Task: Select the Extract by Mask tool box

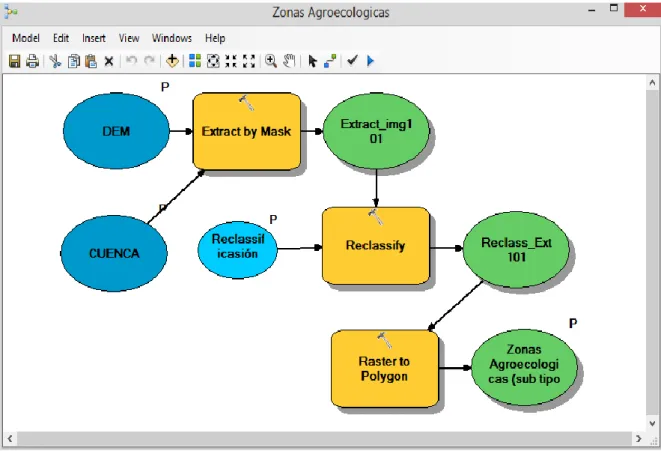Action: 247,131
